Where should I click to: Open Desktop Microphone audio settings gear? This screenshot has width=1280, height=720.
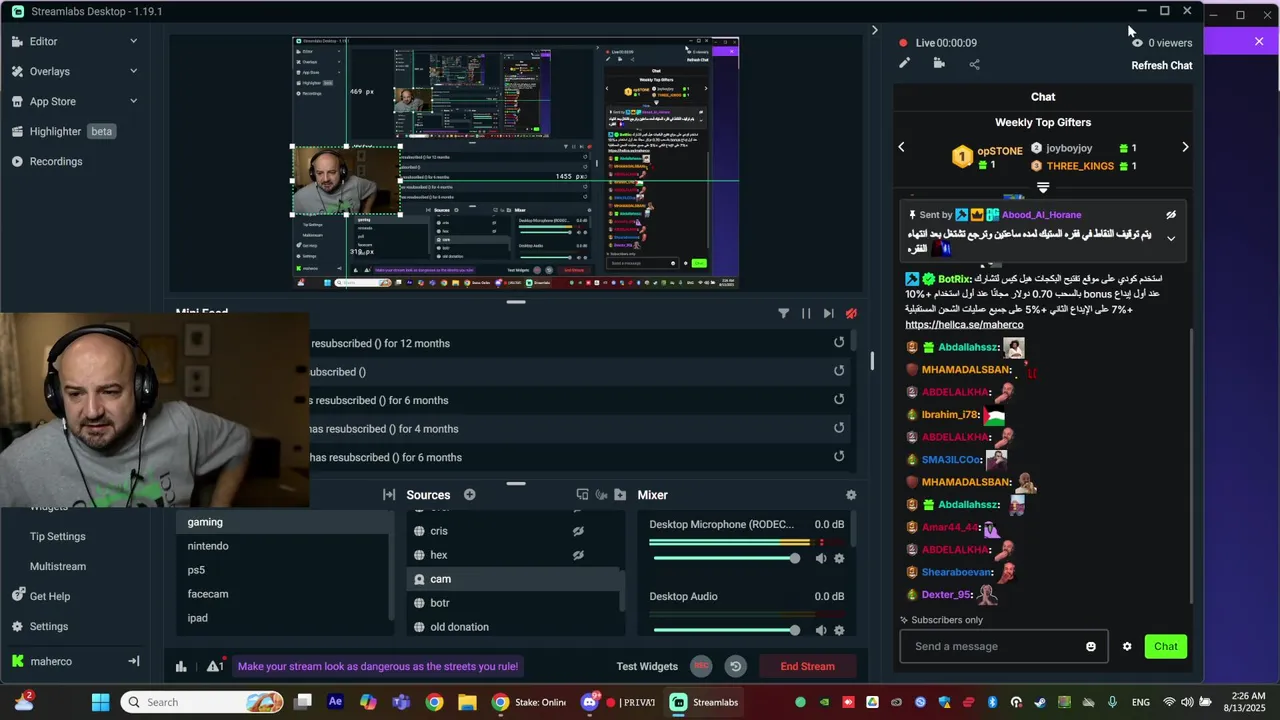point(839,558)
